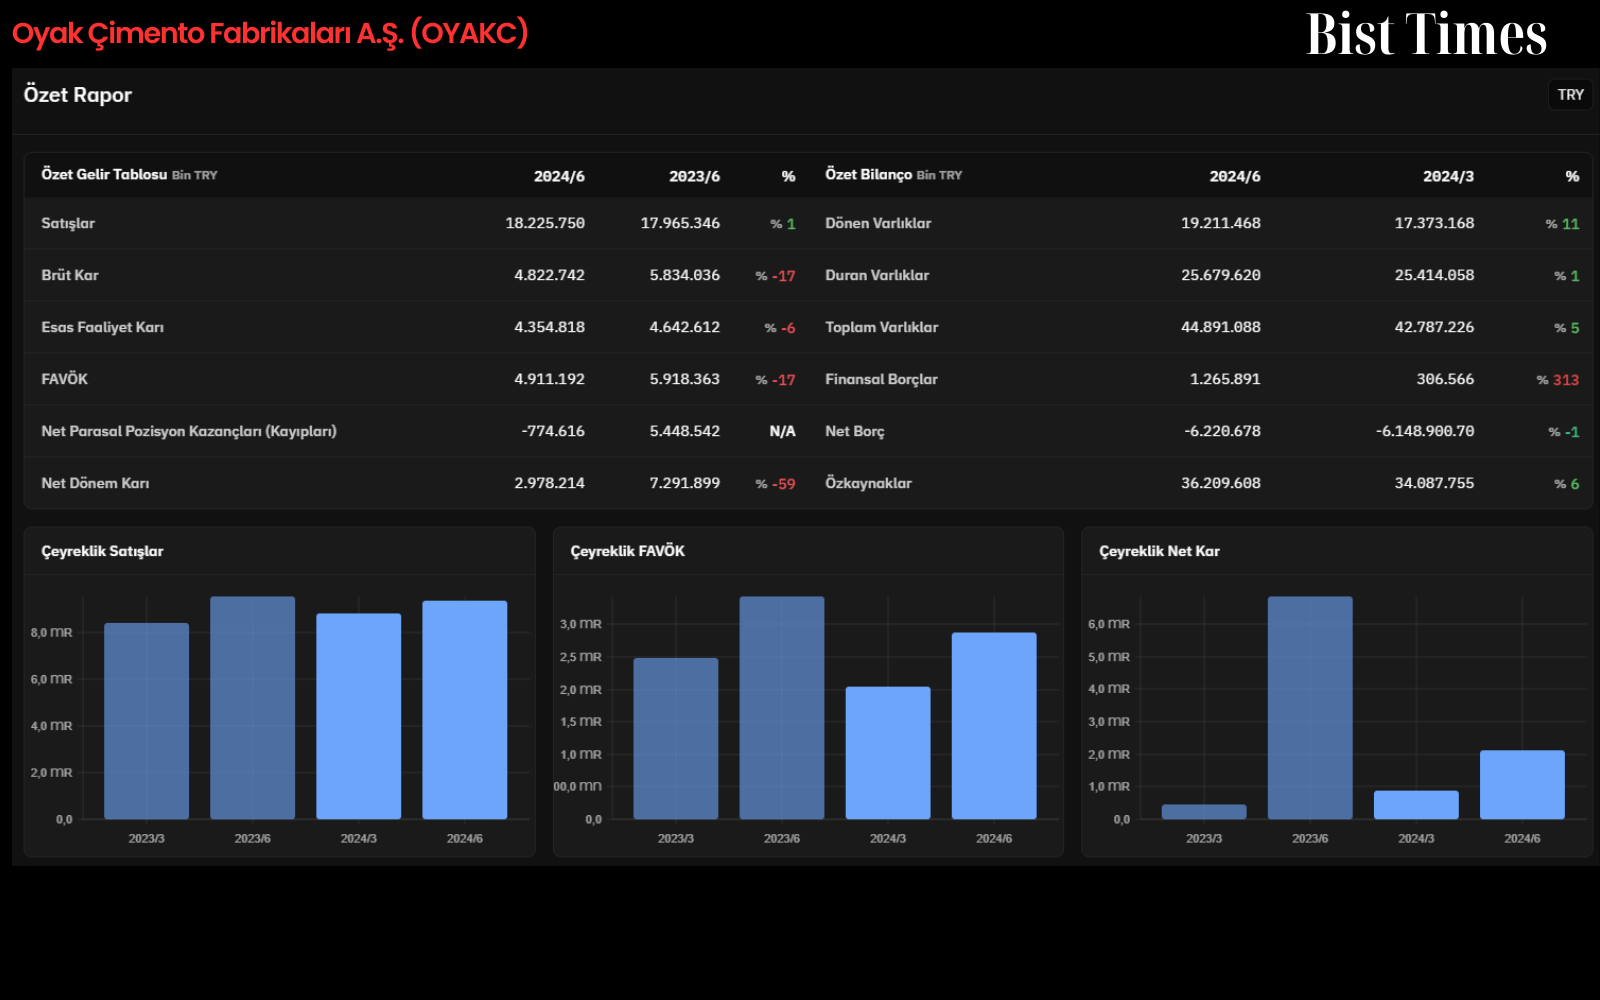Select the 'Duran Varlıklar' row label
Screen dimensions: 1600x1000
877,275
